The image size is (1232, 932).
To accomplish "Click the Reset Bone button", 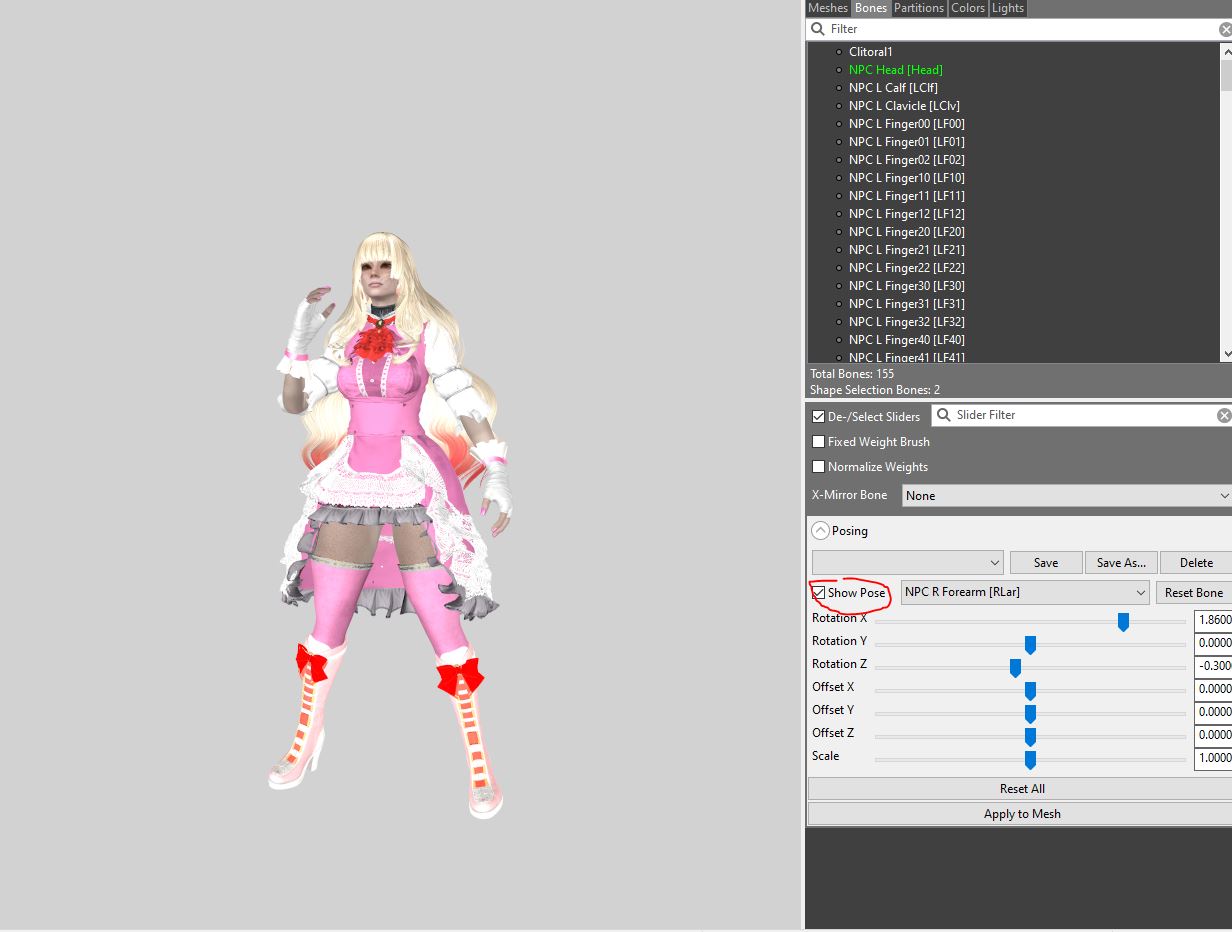I will [1194, 592].
